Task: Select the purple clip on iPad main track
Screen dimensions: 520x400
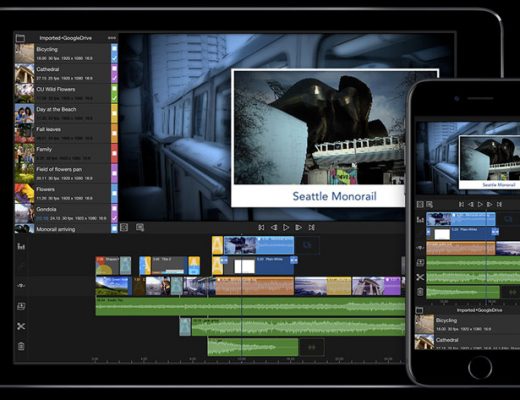Action: pyautogui.click(x=377, y=286)
